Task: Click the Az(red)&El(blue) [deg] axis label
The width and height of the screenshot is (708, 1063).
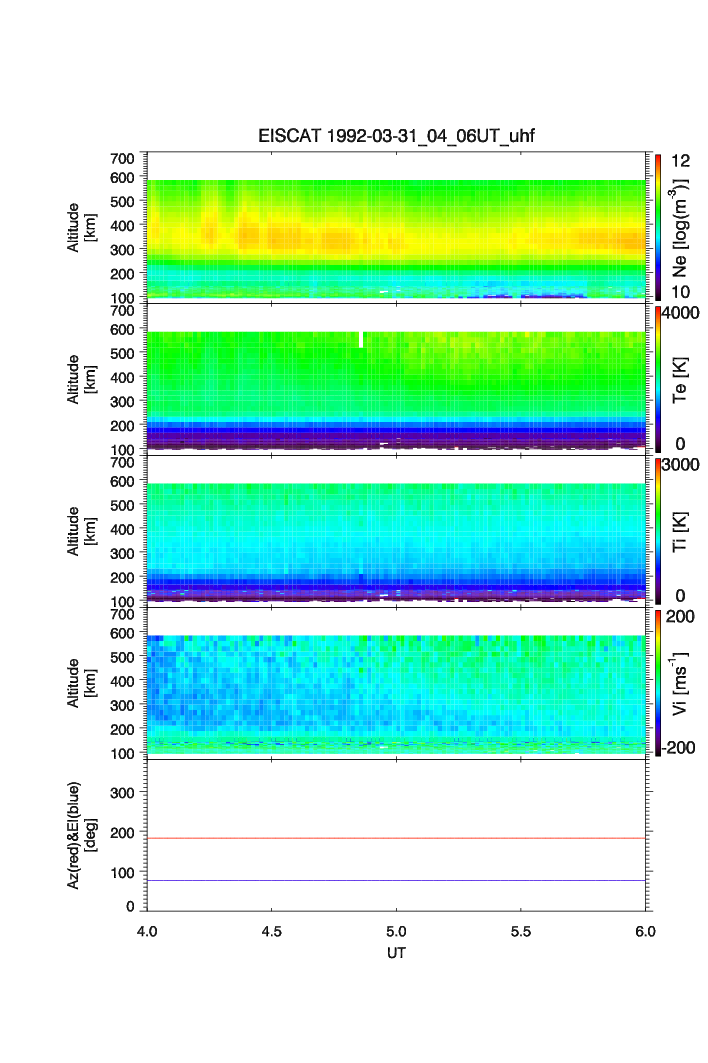Action: coord(81,835)
